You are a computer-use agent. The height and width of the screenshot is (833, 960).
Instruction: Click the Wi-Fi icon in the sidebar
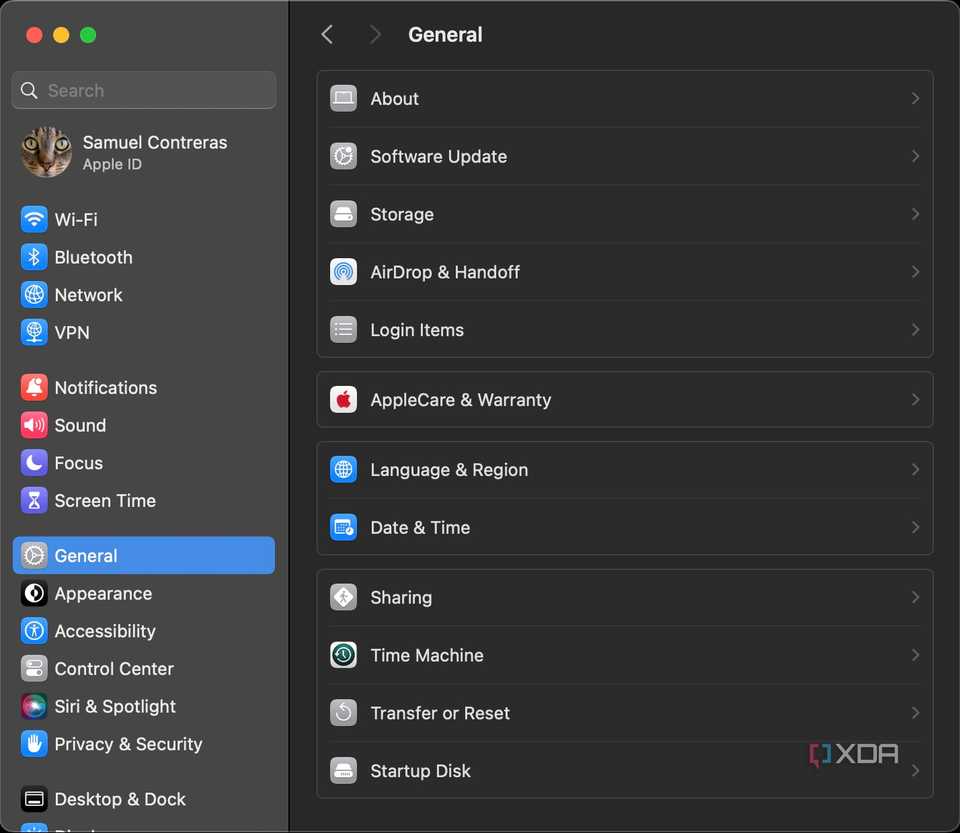[x=33, y=219]
